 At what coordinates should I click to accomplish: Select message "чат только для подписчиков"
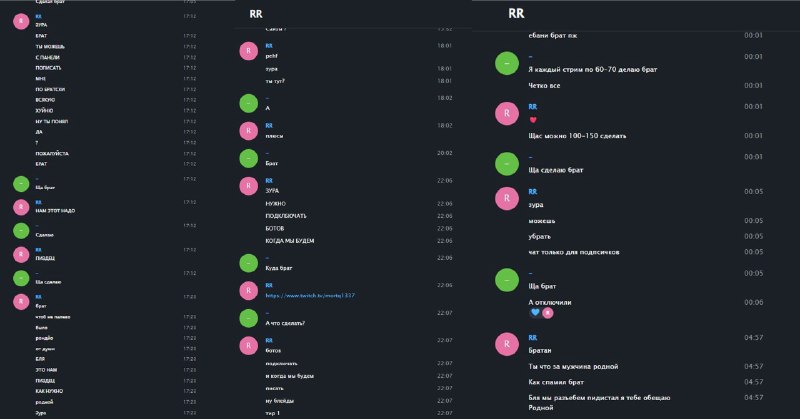click(573, 252)
